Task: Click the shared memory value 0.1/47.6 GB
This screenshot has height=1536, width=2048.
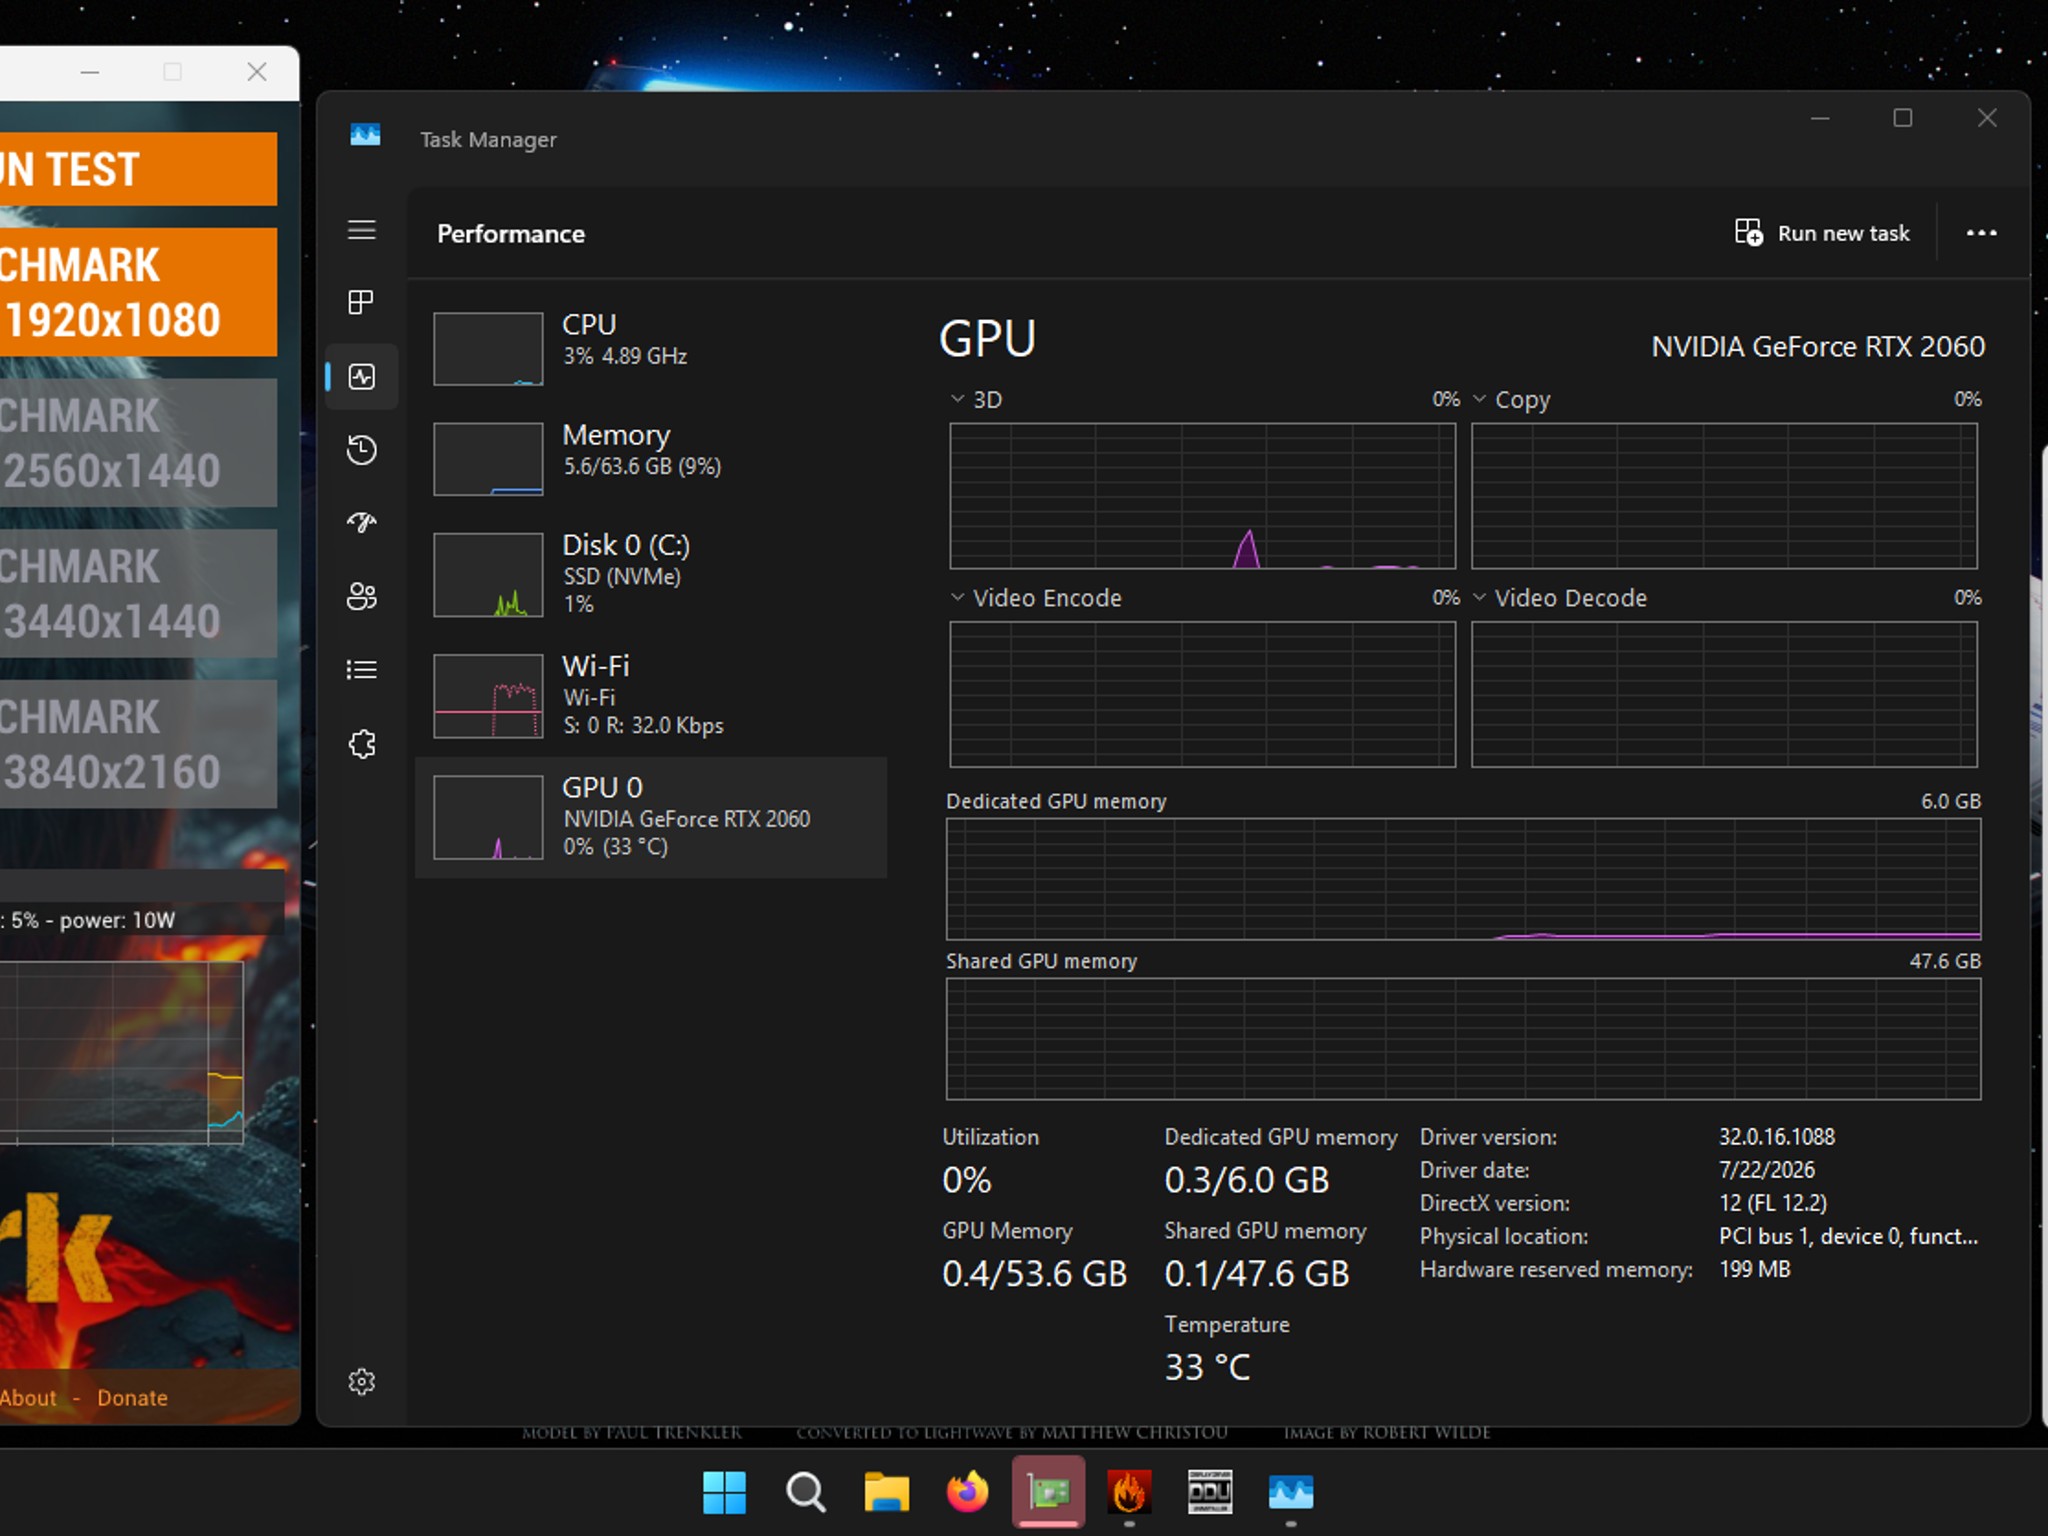Action: 1256,1273
